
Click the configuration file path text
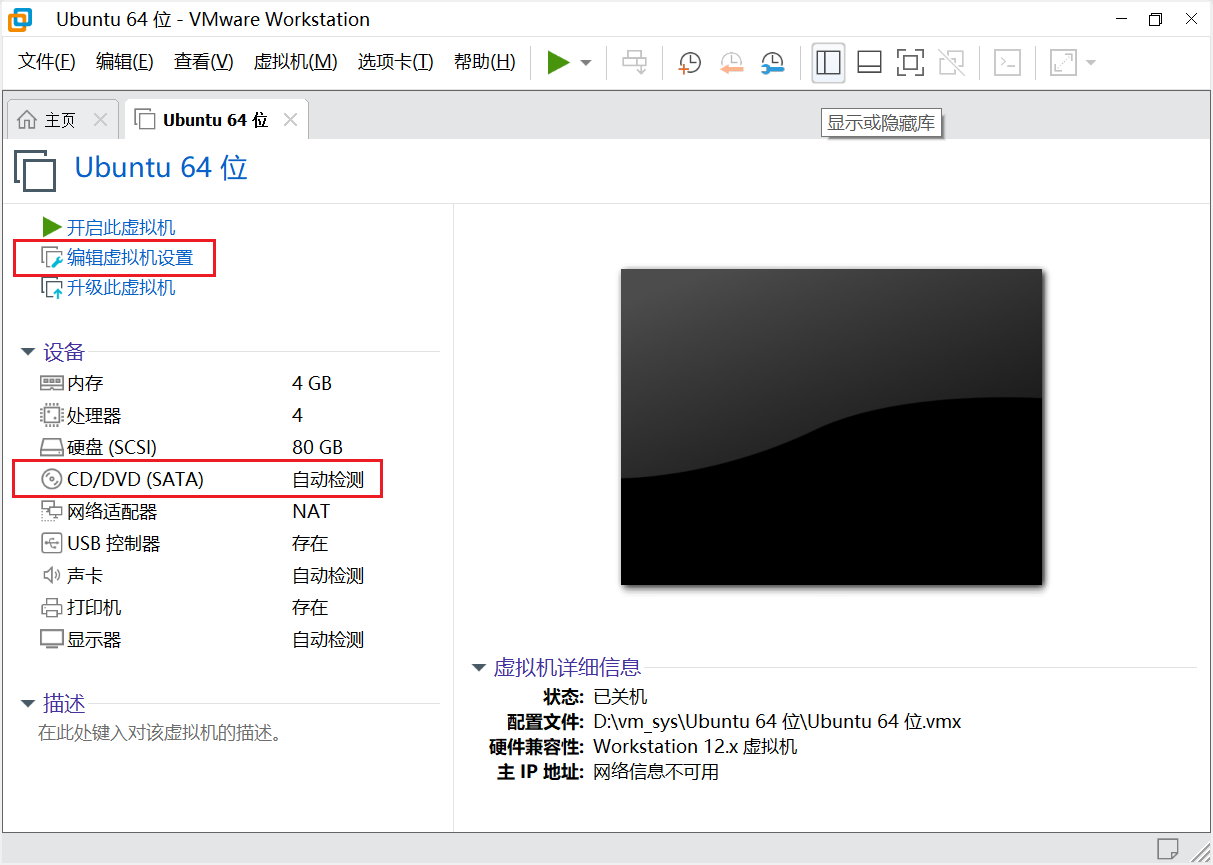(777, 721)
